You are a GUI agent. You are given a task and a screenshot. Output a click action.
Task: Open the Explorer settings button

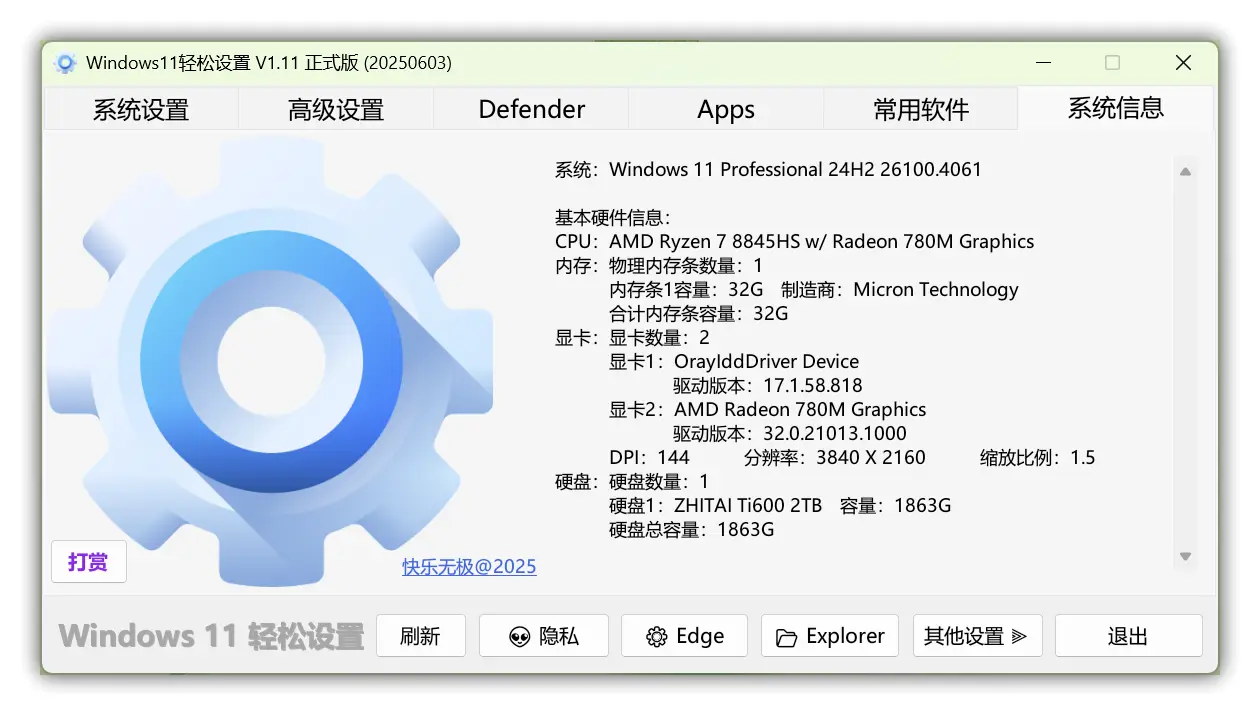(x=830, y=636)
